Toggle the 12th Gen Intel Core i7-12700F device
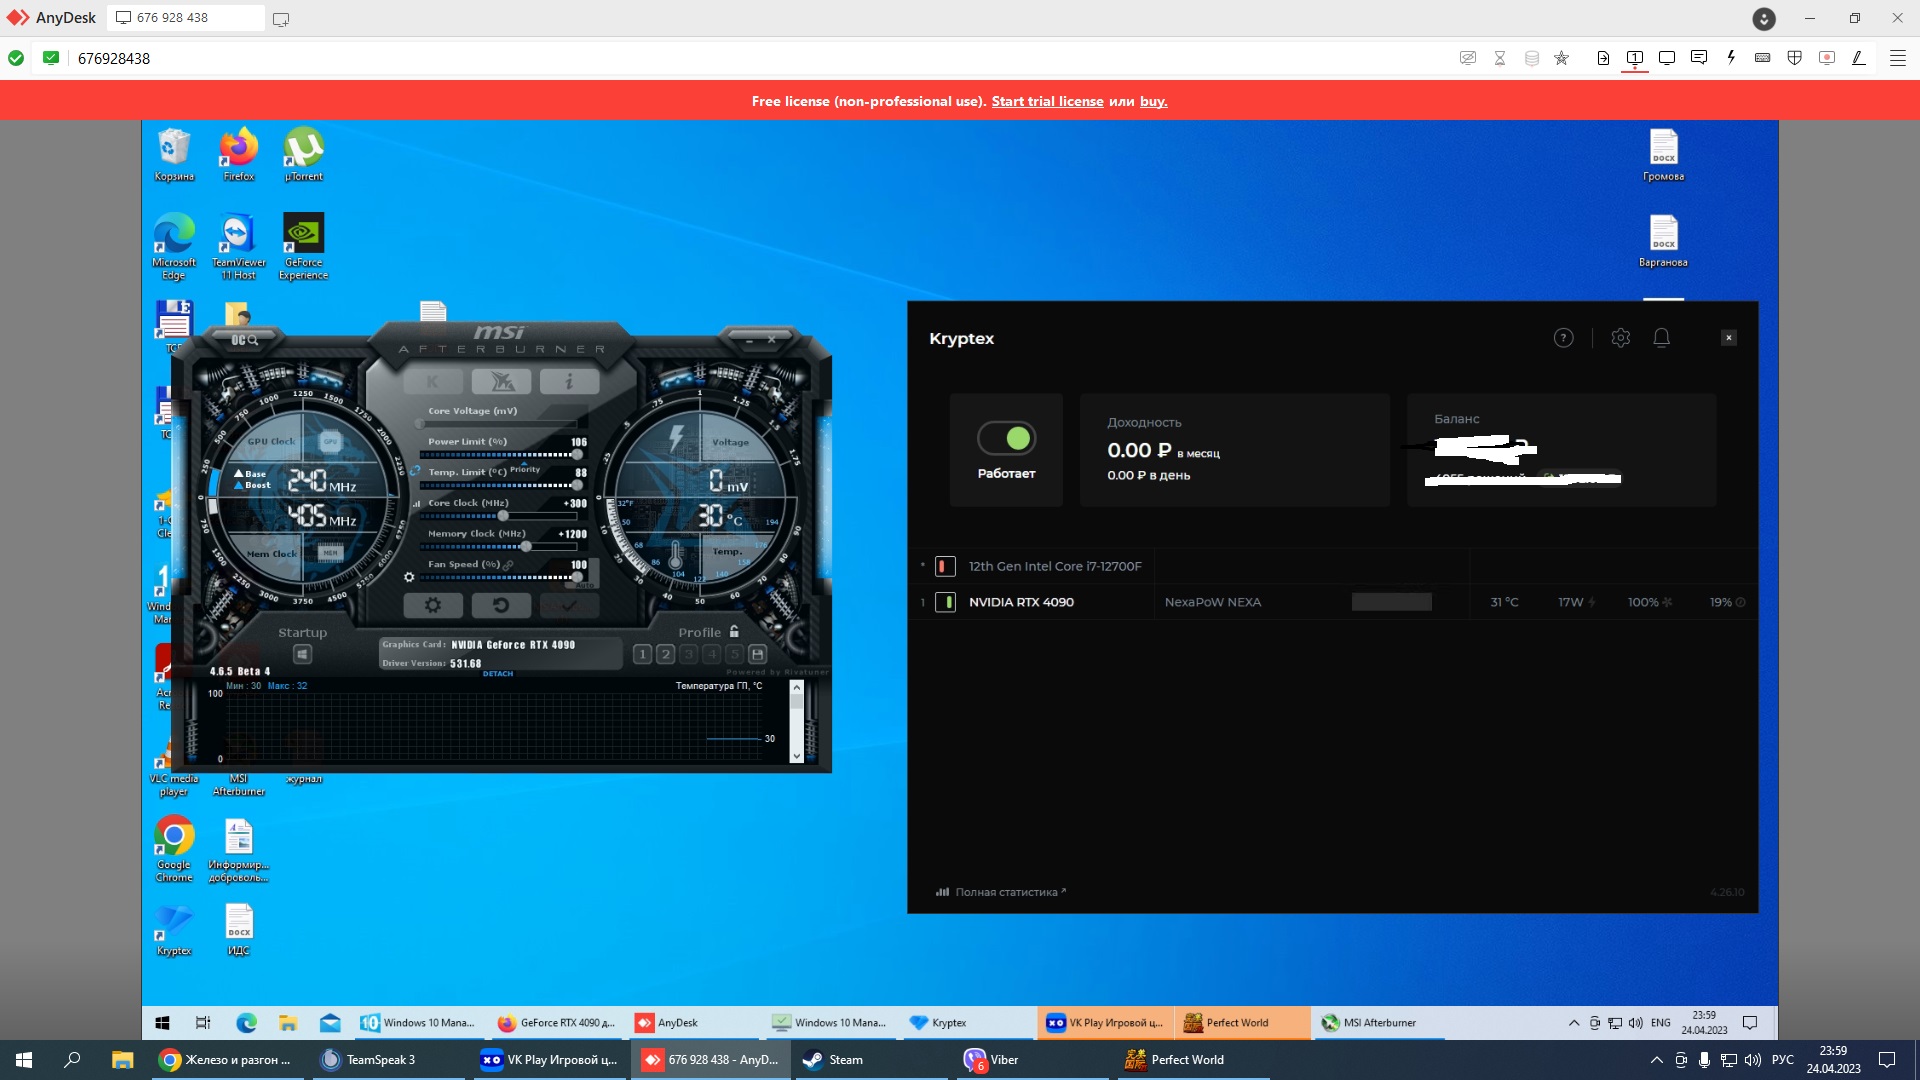 [945, 566]
